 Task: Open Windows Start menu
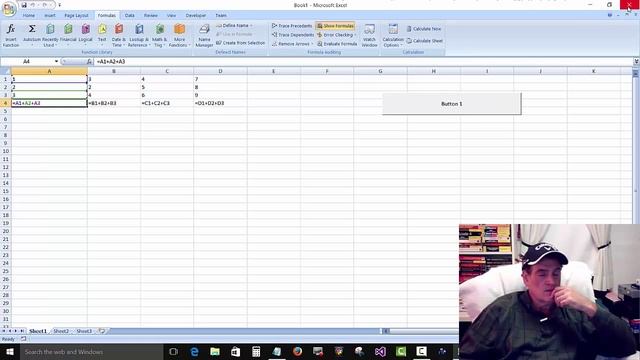coord(10,351)
